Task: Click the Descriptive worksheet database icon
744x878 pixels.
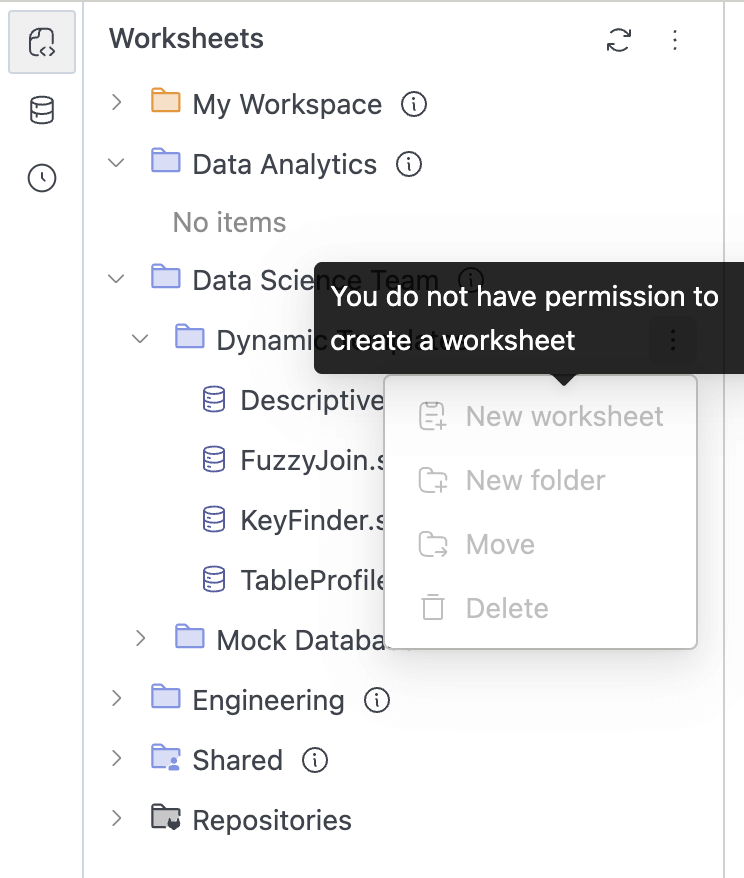Action: pos(214,399)
